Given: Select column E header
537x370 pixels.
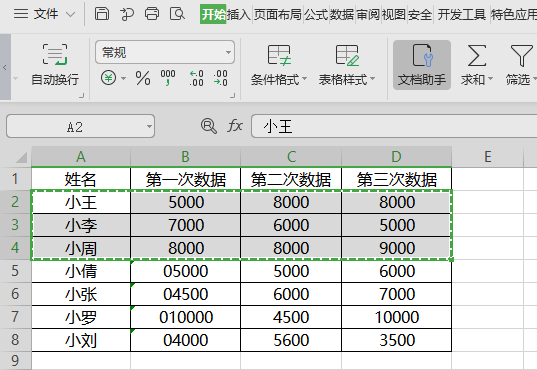Looking at the screenshot, I should (488, 157).
